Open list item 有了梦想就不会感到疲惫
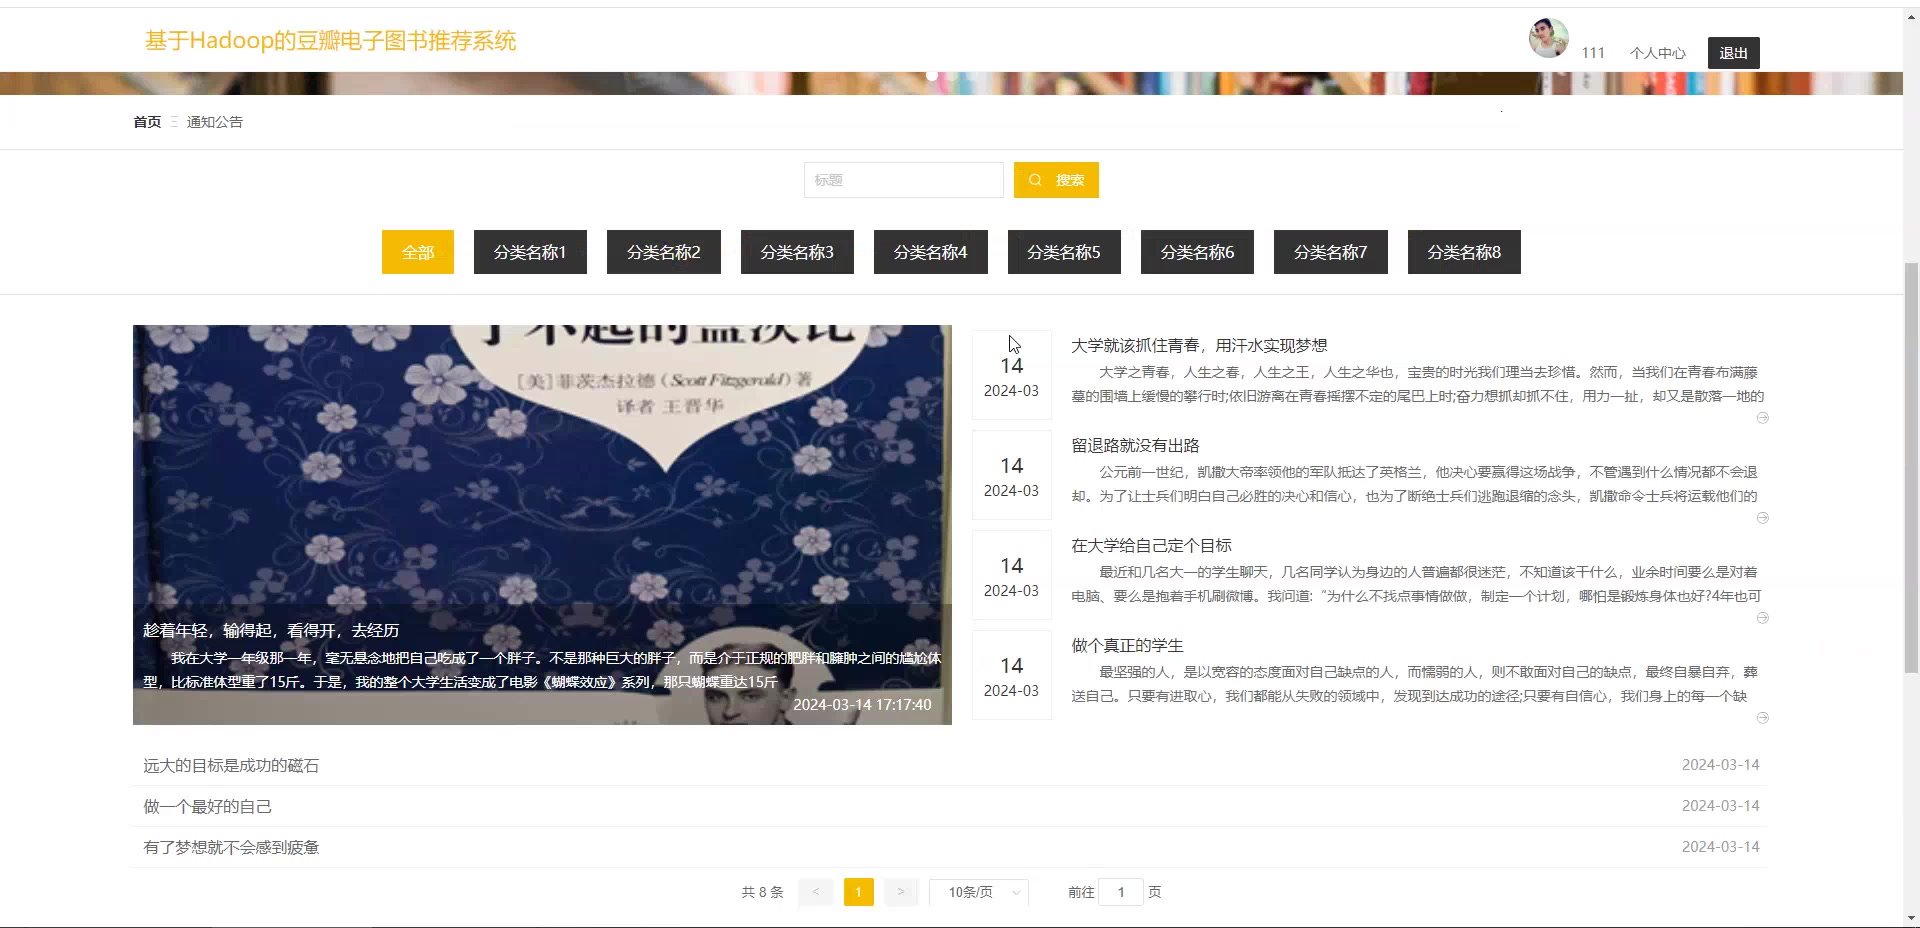This screenshot has width=1920, height=928. point(231,847)
